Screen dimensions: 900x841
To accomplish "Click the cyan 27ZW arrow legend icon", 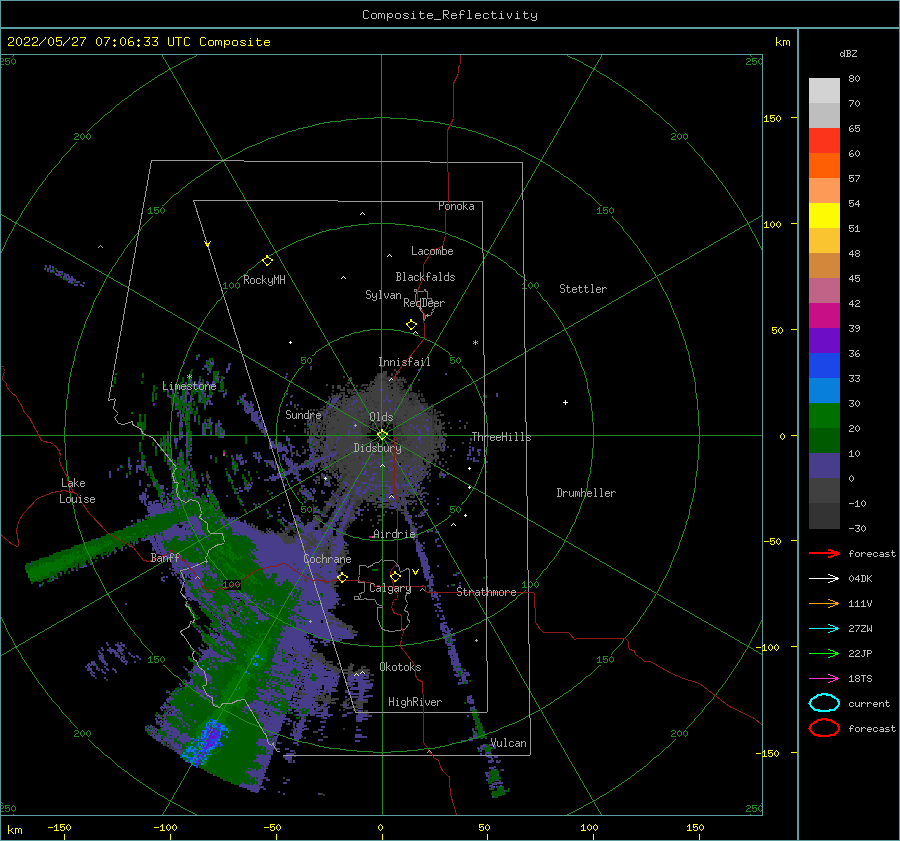I will [824, 629].
